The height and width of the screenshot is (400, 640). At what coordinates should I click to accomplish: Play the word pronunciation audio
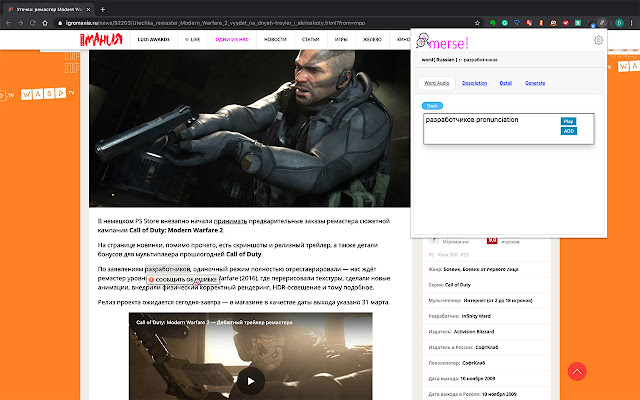pyautogui.click(x=568, y=121)
